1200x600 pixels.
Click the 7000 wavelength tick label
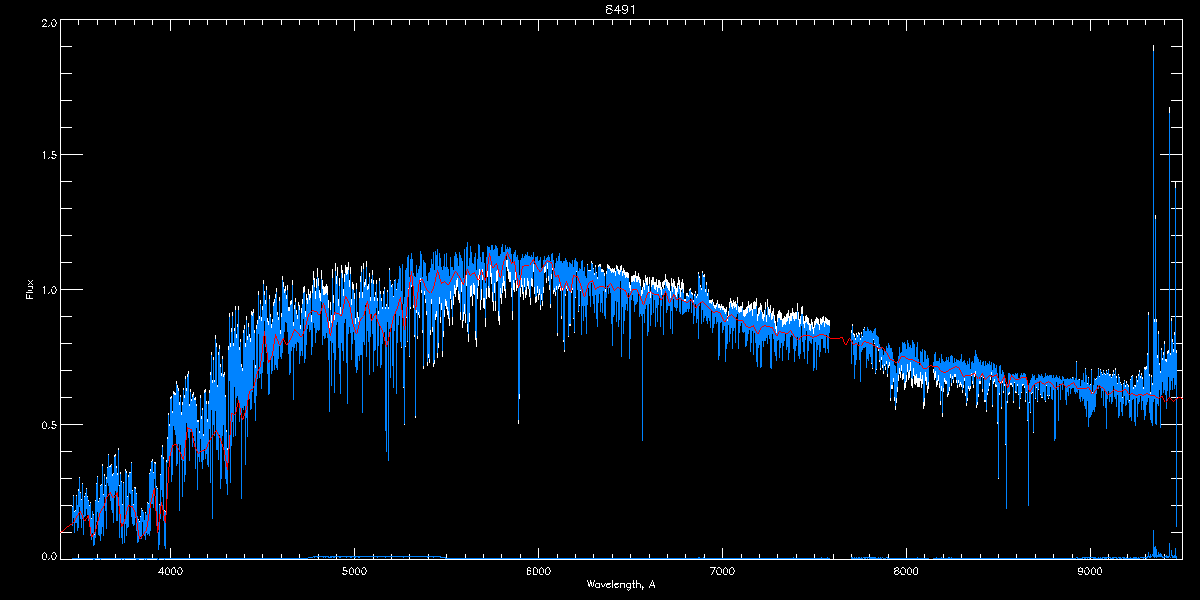tap(722, 571)
